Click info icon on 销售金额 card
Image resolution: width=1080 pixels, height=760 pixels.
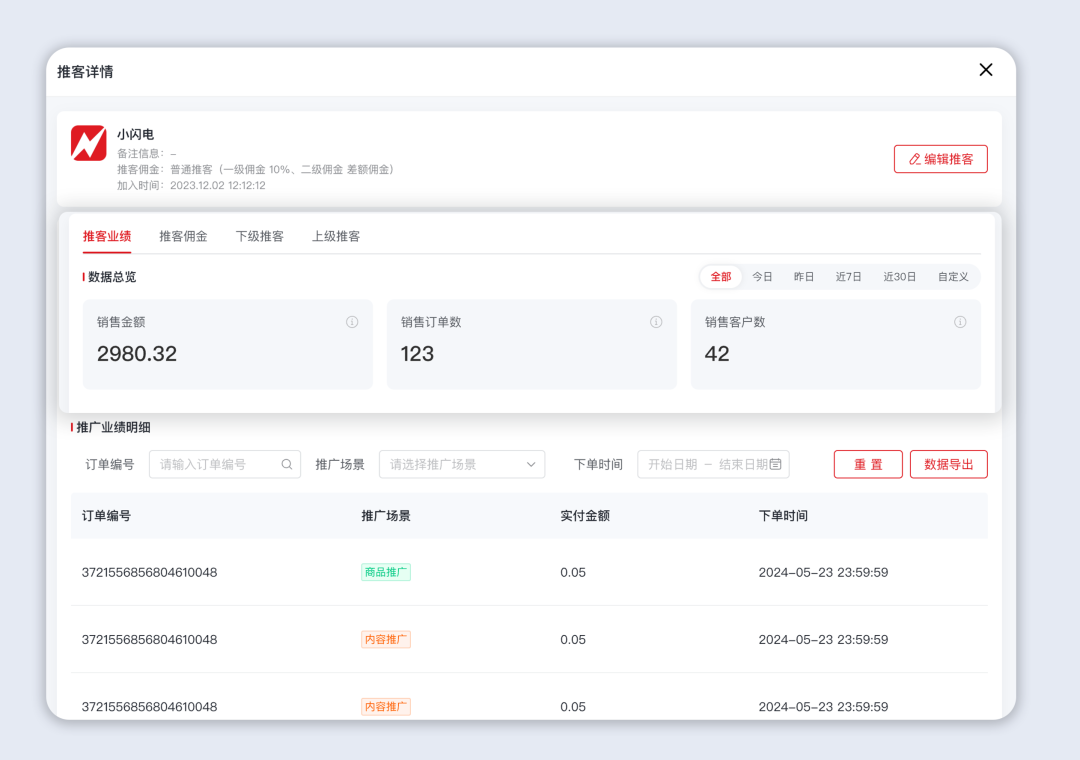[x=352, y=322]
